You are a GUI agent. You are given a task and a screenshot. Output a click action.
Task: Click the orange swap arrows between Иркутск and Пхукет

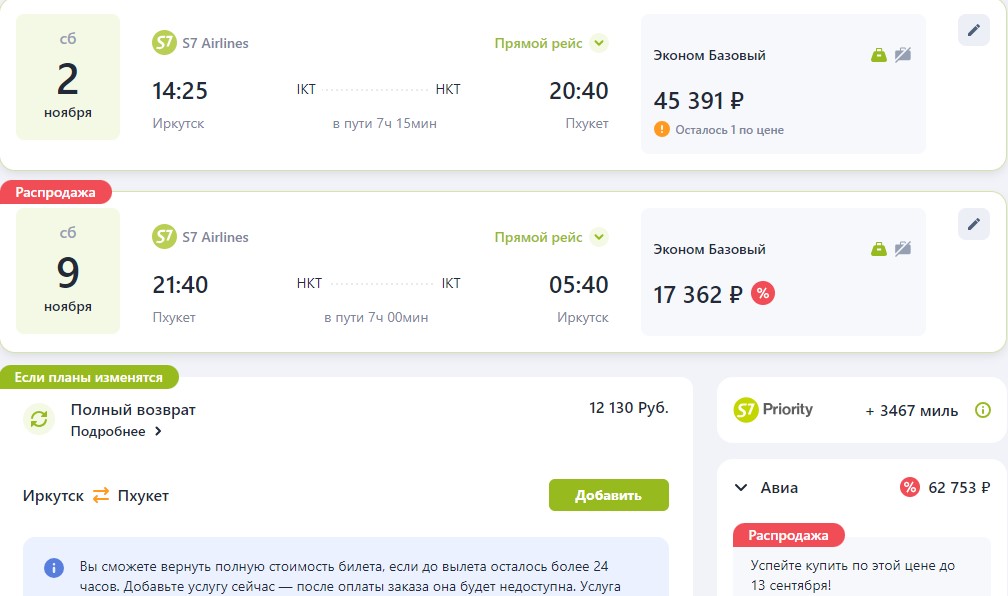[101, 495]
